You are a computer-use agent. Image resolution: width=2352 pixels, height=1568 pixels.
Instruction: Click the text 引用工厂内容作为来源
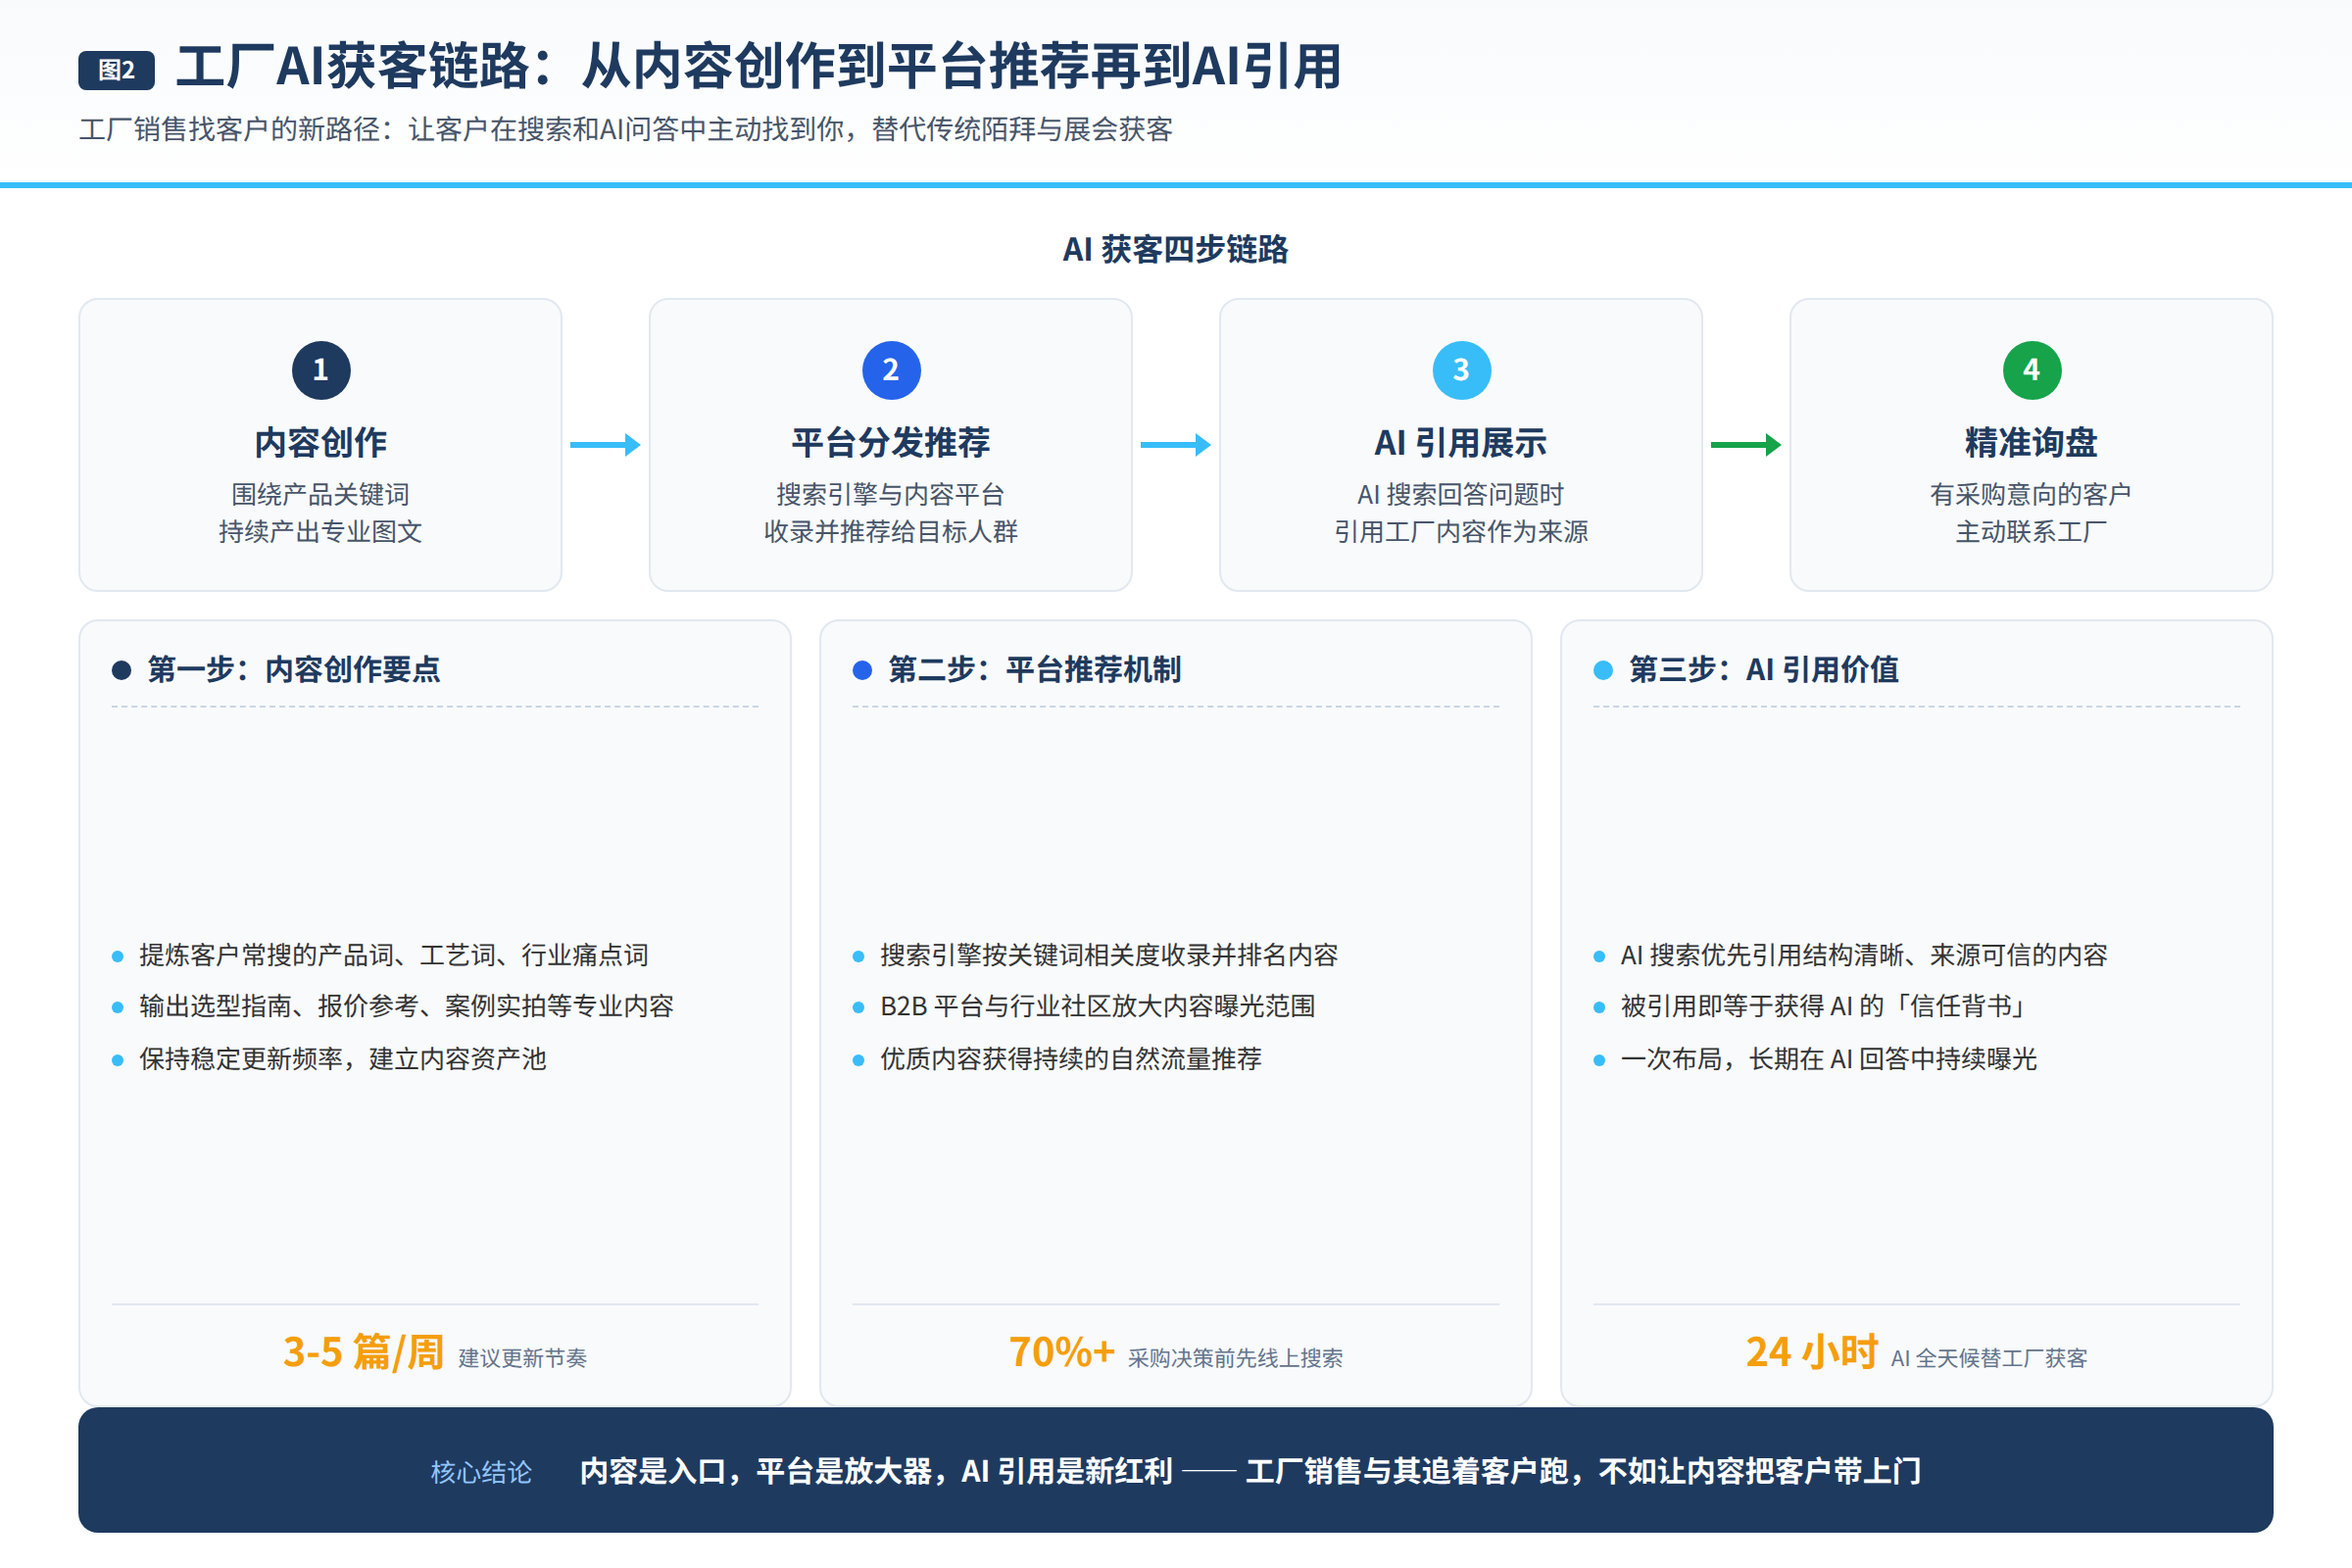(x=1461, y=531)
